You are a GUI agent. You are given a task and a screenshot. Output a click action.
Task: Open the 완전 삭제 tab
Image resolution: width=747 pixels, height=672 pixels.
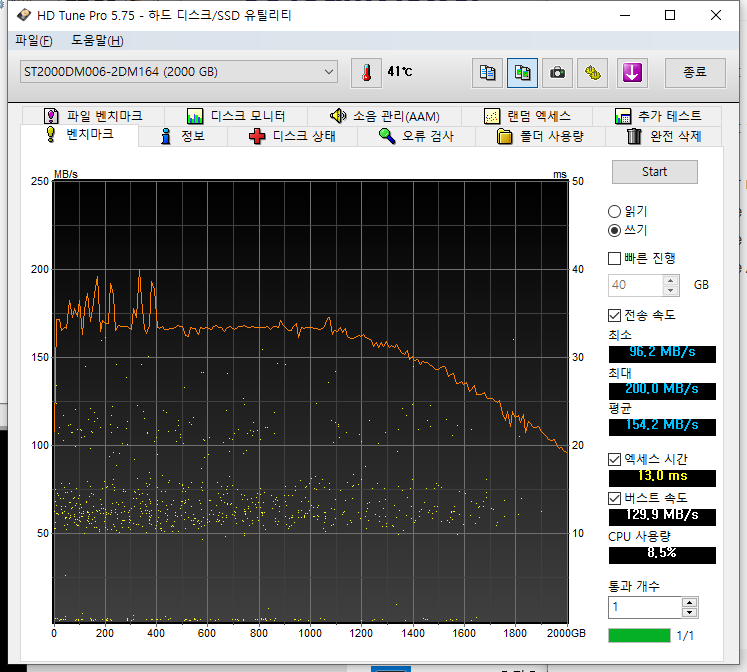[664, 136]
